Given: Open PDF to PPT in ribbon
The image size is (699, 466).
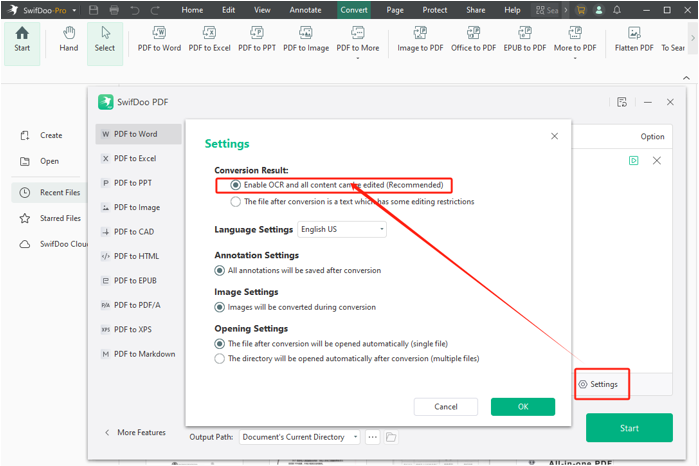Looking at the screenshot, I should pyautogui.click(x=257, y=40).
